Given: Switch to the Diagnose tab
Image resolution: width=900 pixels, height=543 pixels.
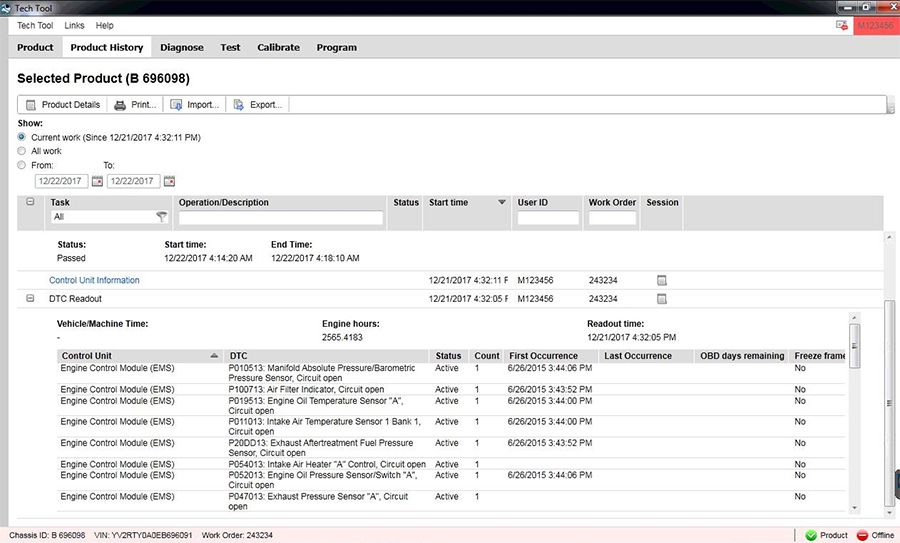Looking at the screenshot, I should (181, 47).
